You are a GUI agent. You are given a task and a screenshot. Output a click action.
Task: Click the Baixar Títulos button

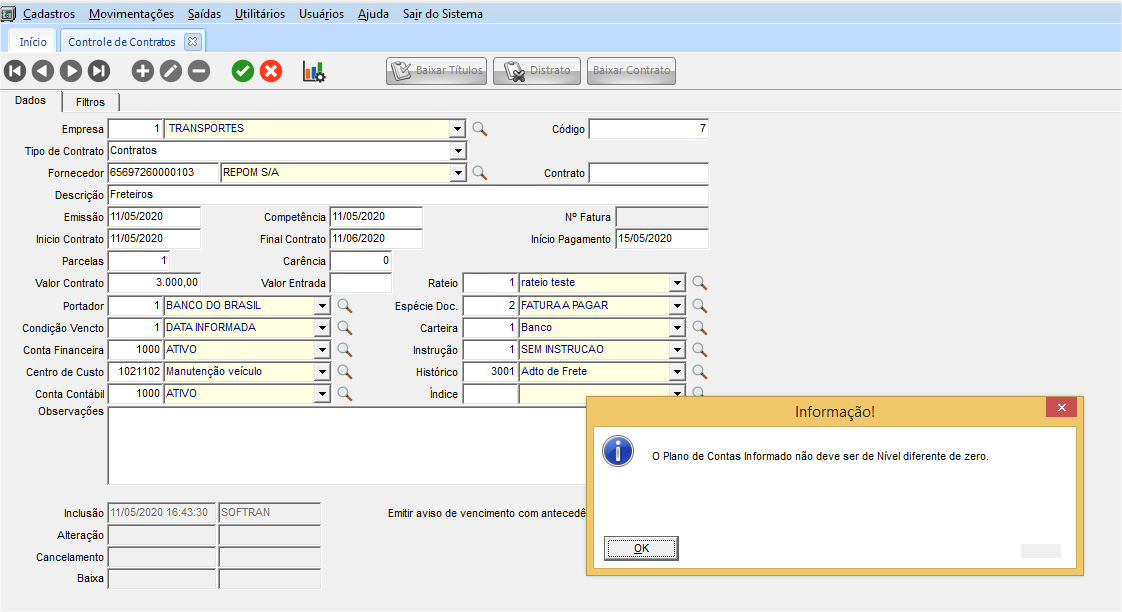(x=437, y=71)
